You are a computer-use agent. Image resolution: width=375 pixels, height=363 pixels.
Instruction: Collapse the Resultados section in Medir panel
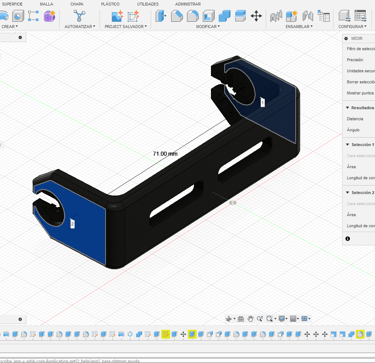pos(347,108)
